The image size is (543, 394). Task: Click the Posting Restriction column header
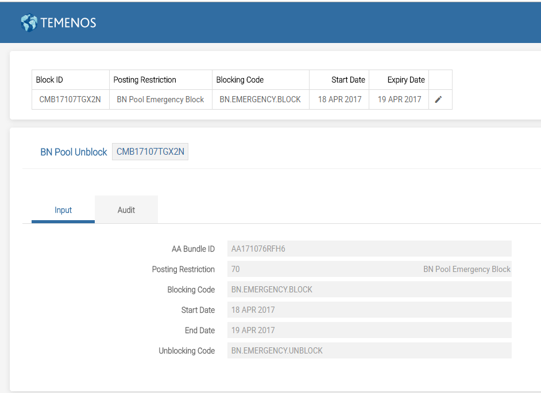161,80
